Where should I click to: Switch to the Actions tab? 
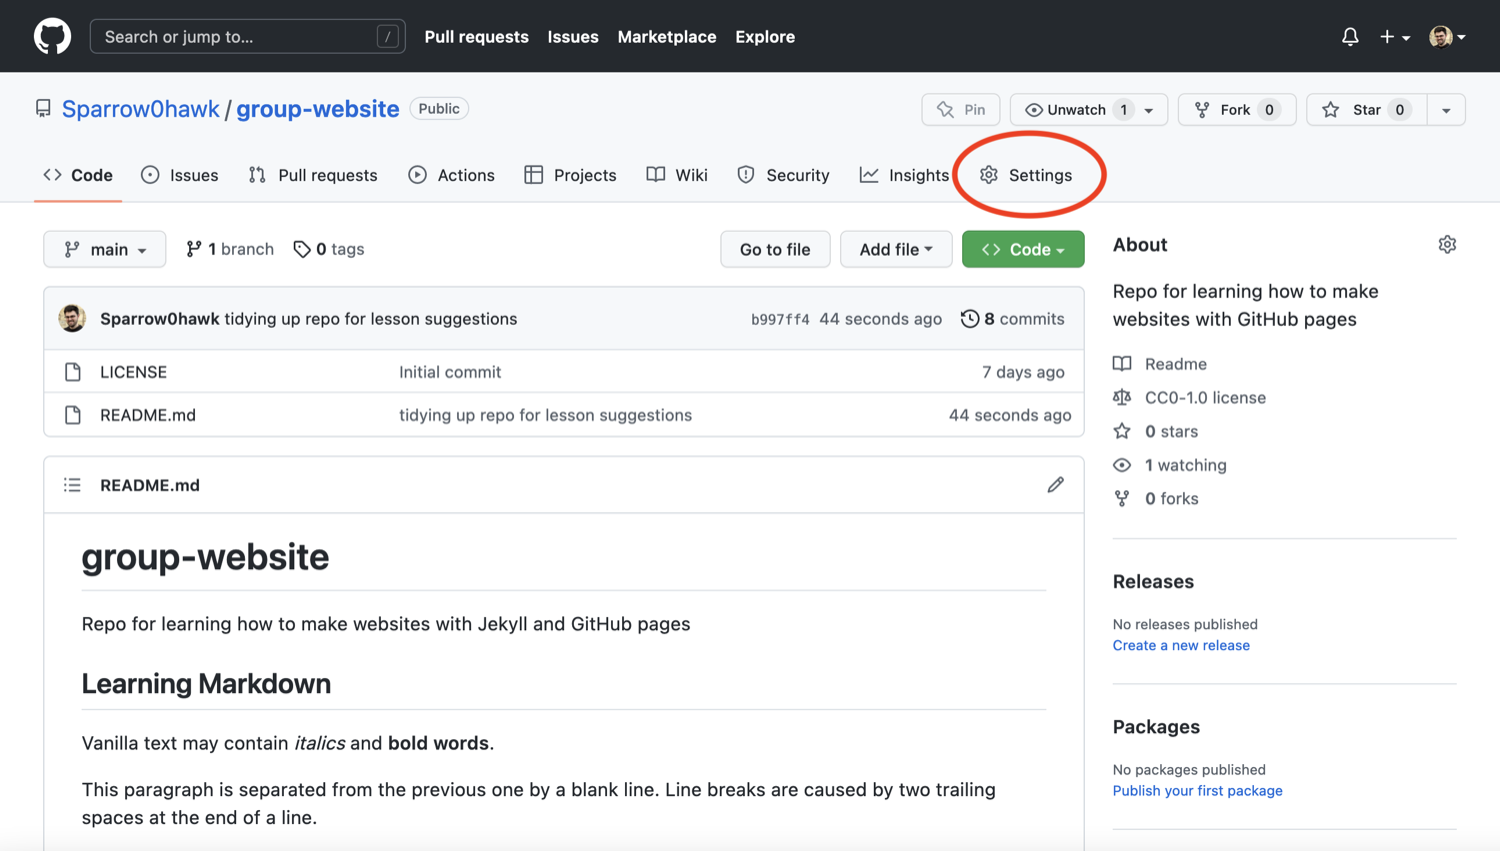(452, 175)
